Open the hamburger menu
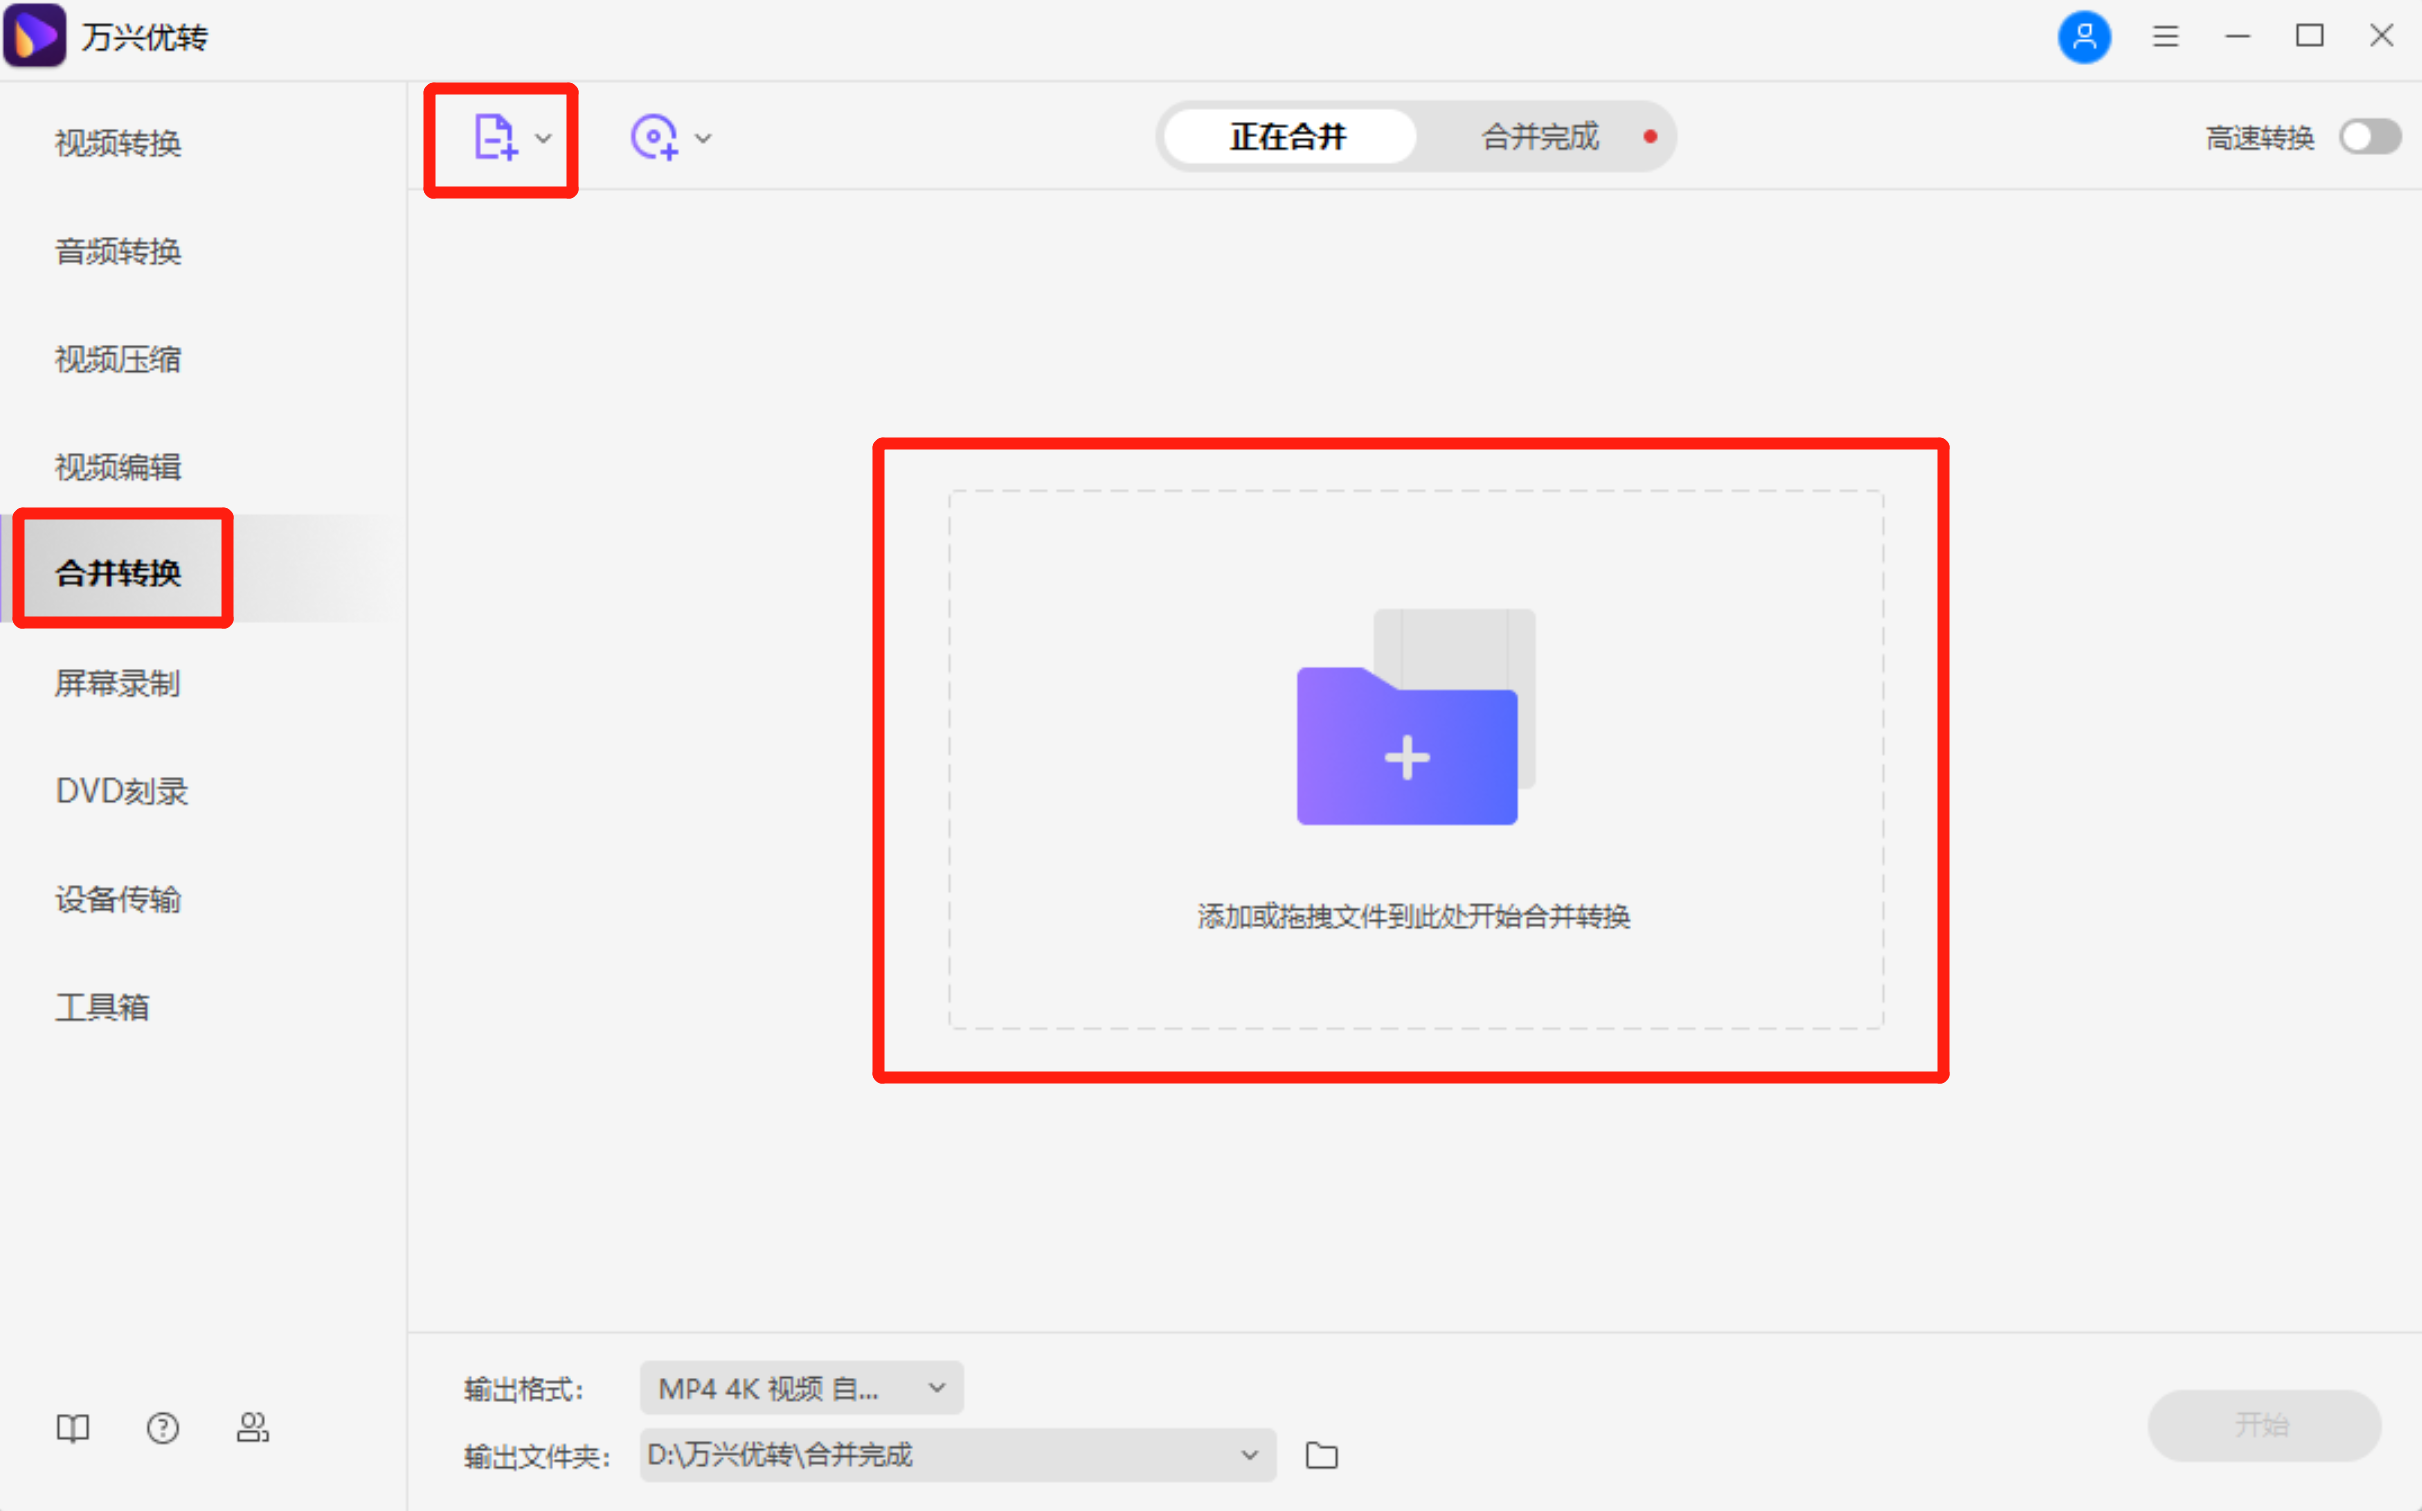Image resolution: width=2422 pixels, height=1511 pixels. coord(2166,36)
